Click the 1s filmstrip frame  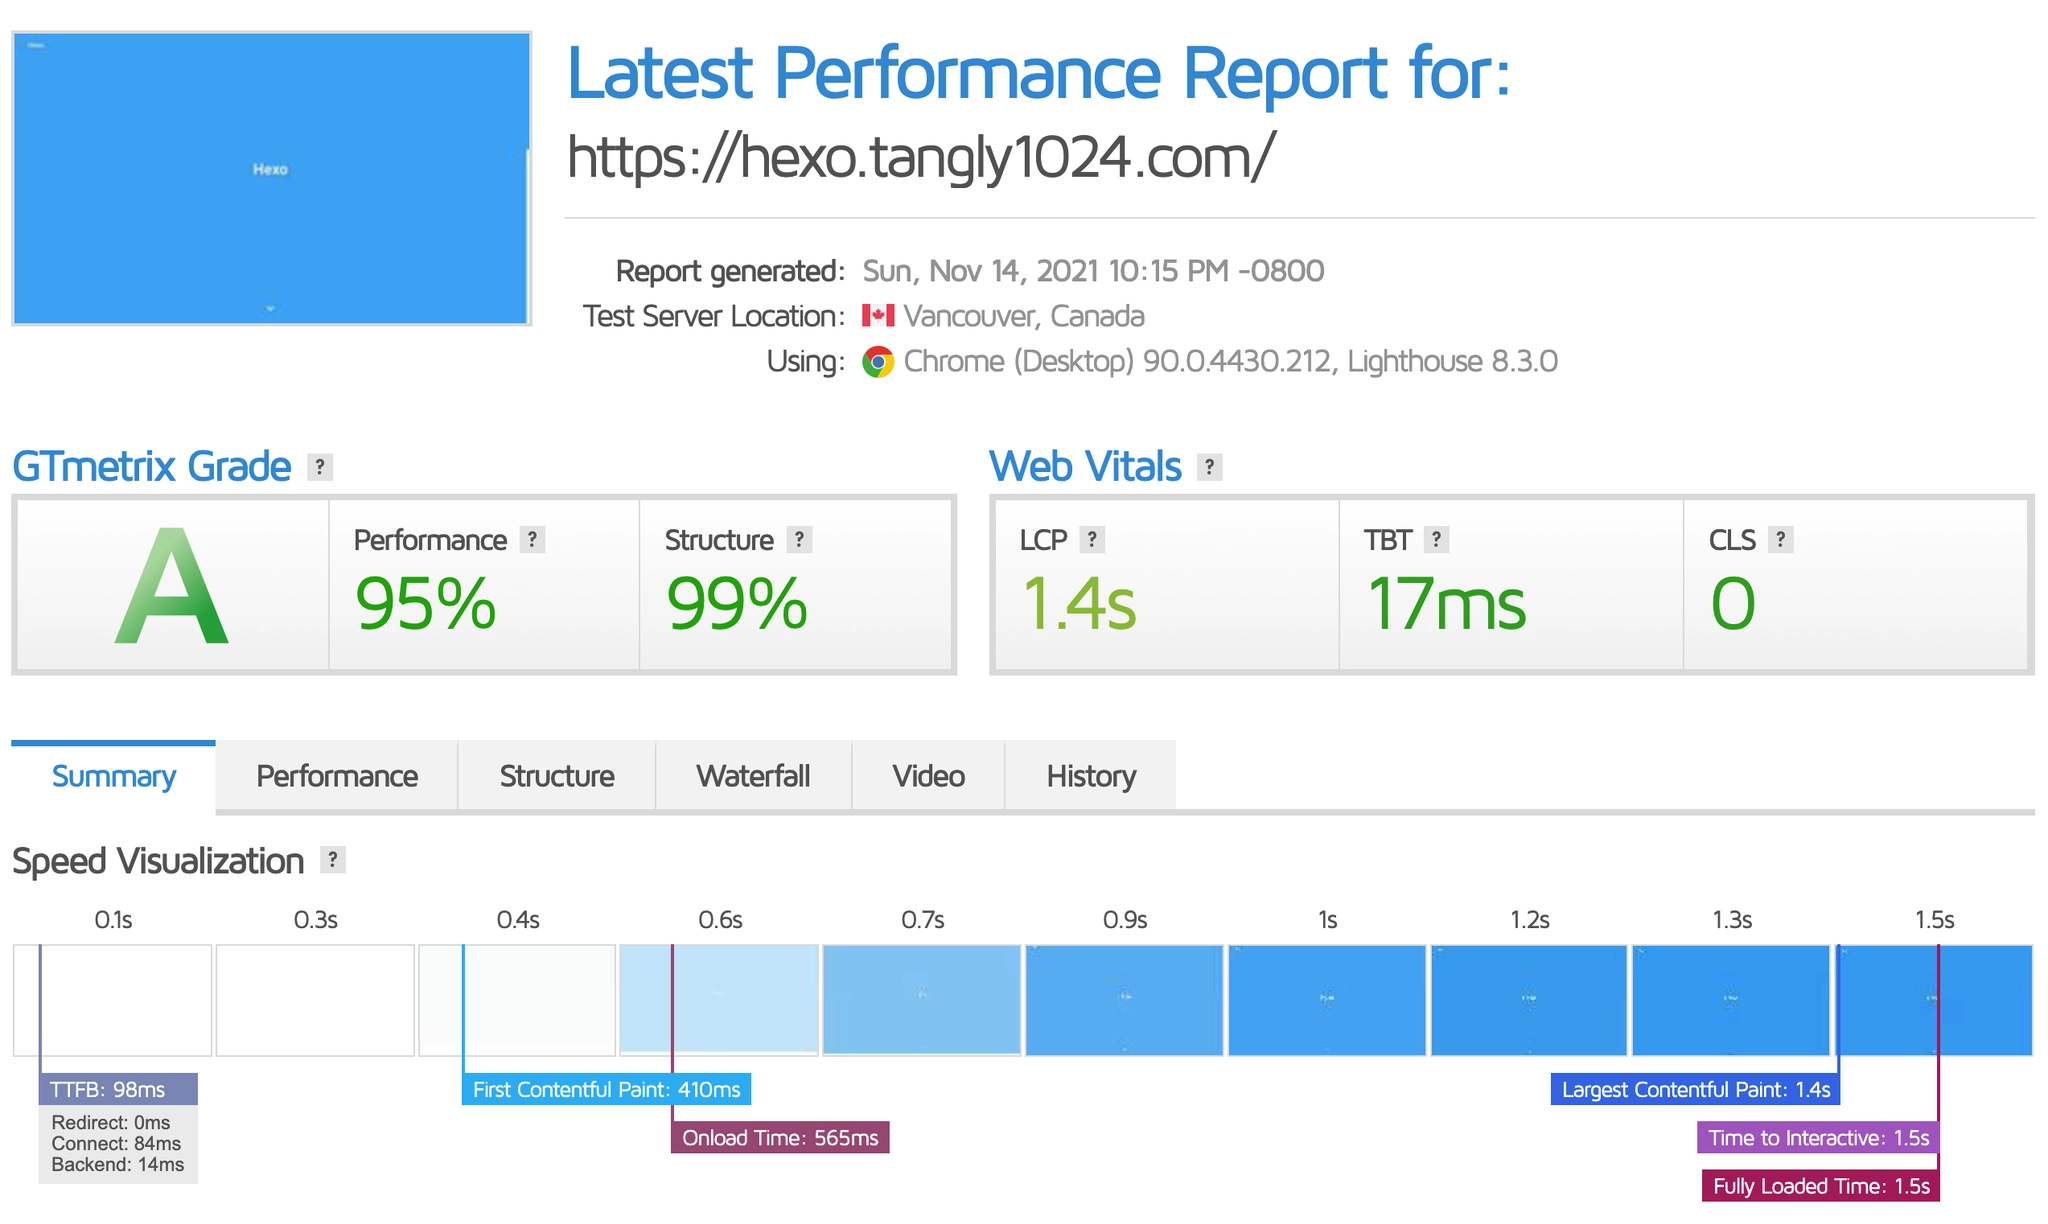coord(1327,1000)
